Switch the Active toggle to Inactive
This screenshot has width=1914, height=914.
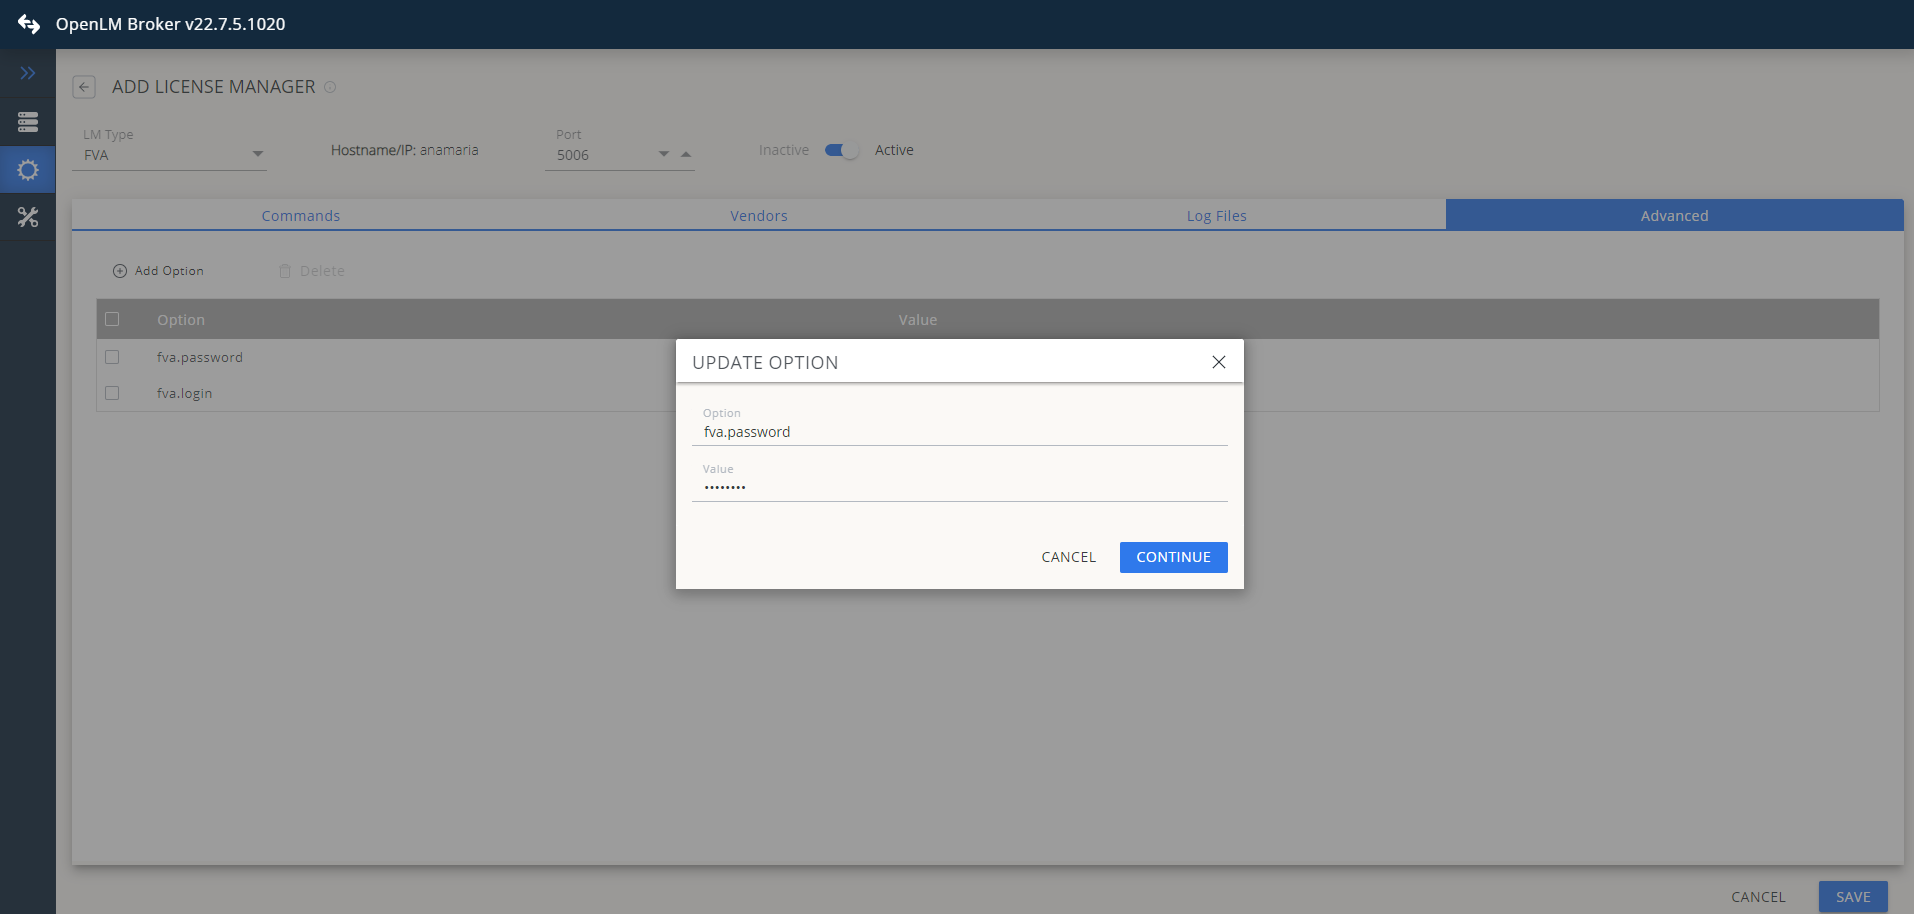[x=839, y=149]
